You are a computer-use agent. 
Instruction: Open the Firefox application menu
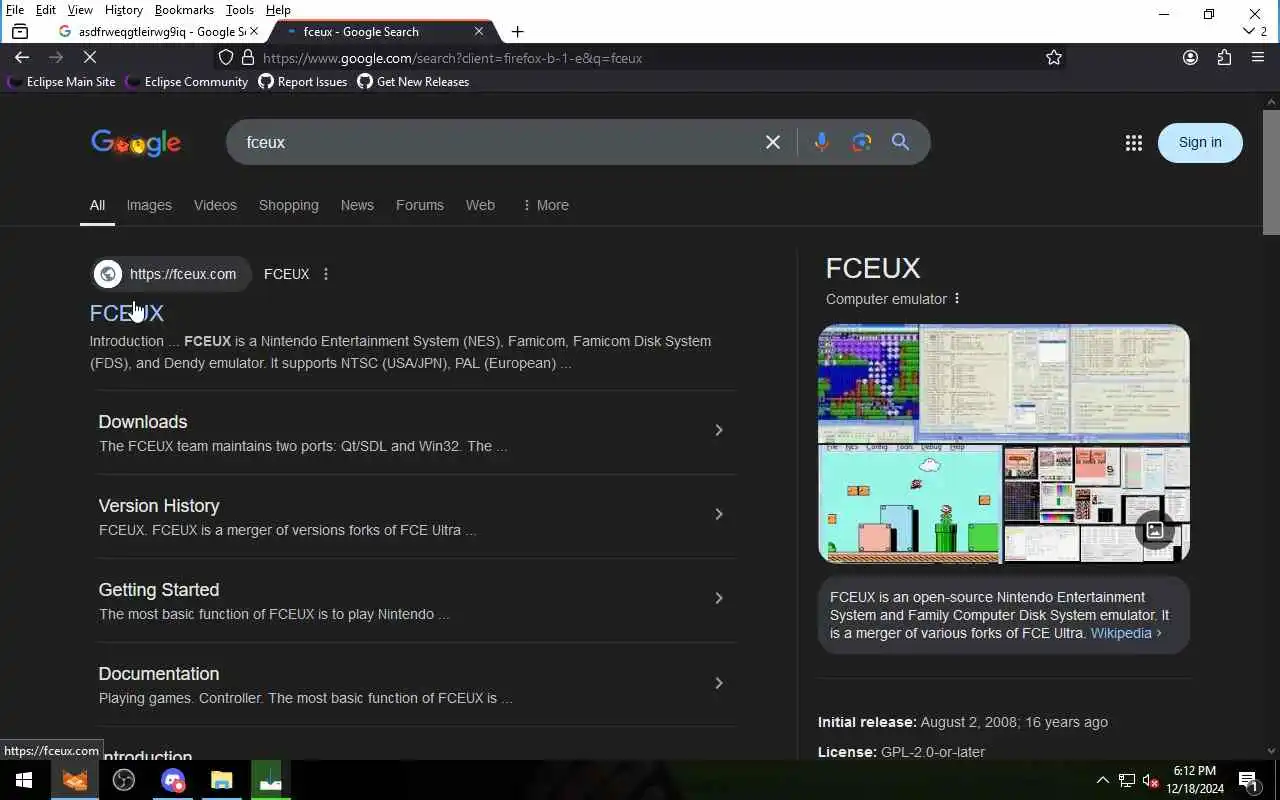(1258, 58)
